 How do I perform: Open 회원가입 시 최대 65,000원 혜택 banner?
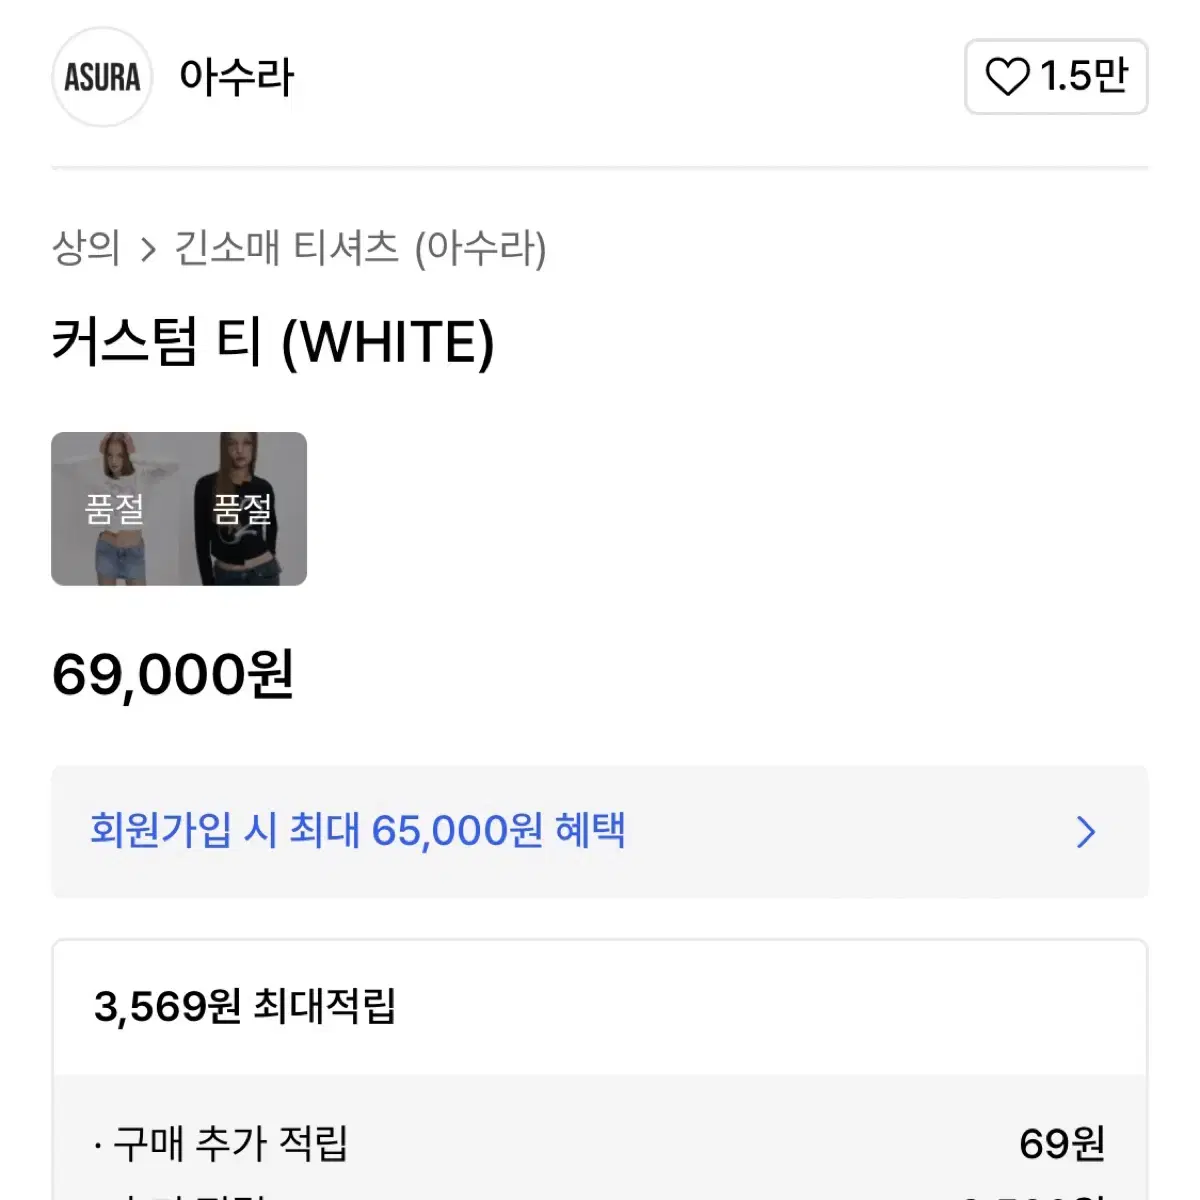point(600,831)
